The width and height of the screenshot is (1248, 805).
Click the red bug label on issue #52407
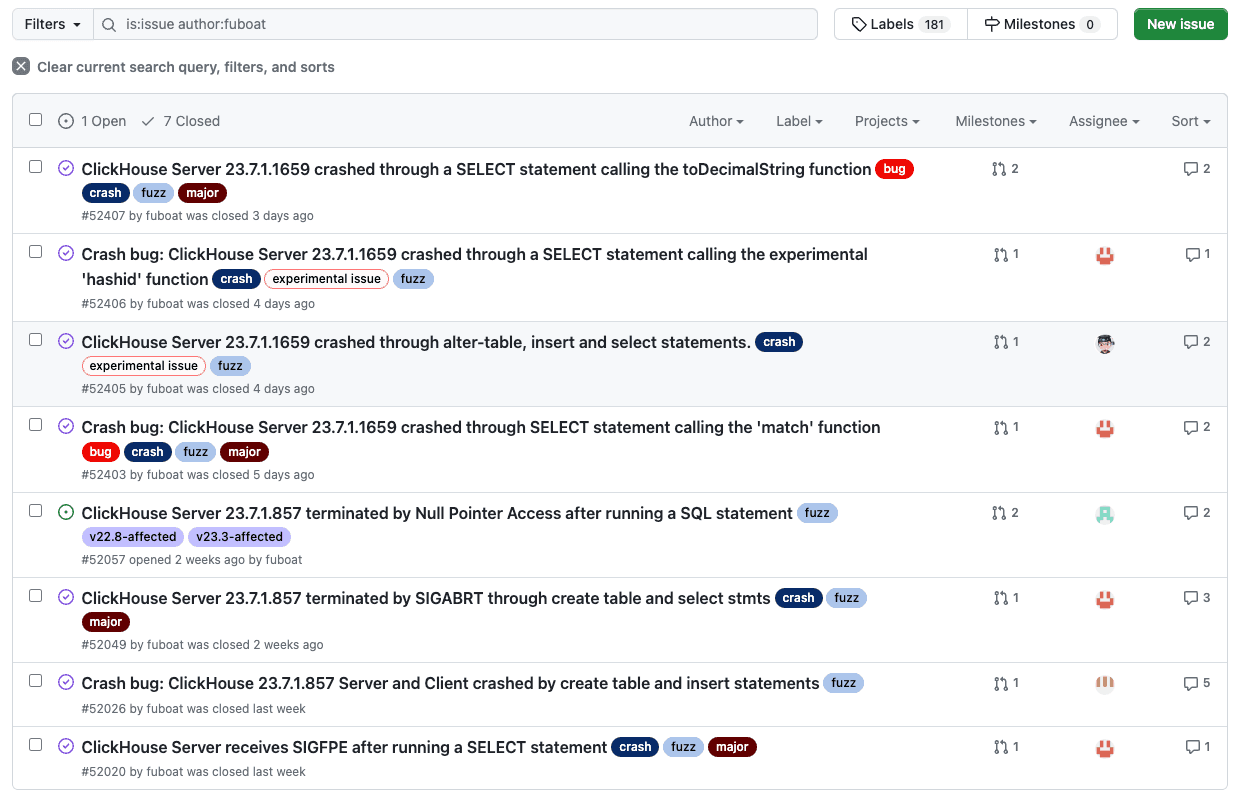pyautogui.click(x=894, y=169)
